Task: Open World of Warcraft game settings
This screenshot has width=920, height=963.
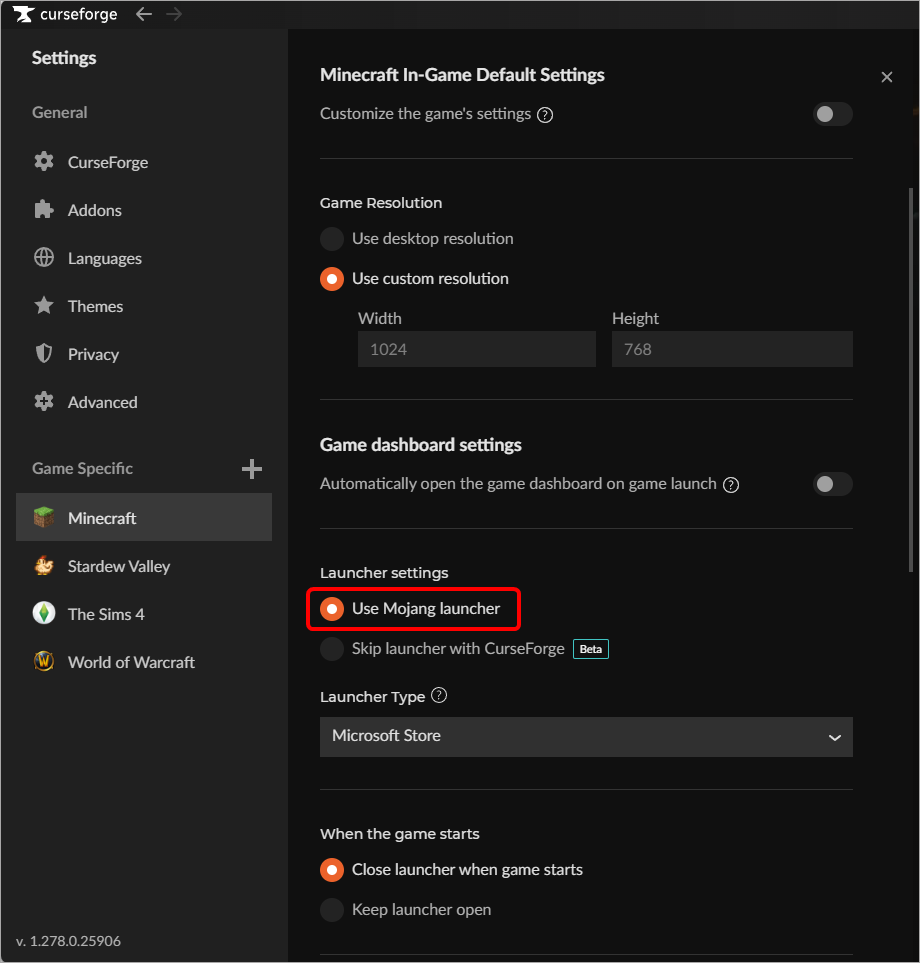Action: coord(144,661)
